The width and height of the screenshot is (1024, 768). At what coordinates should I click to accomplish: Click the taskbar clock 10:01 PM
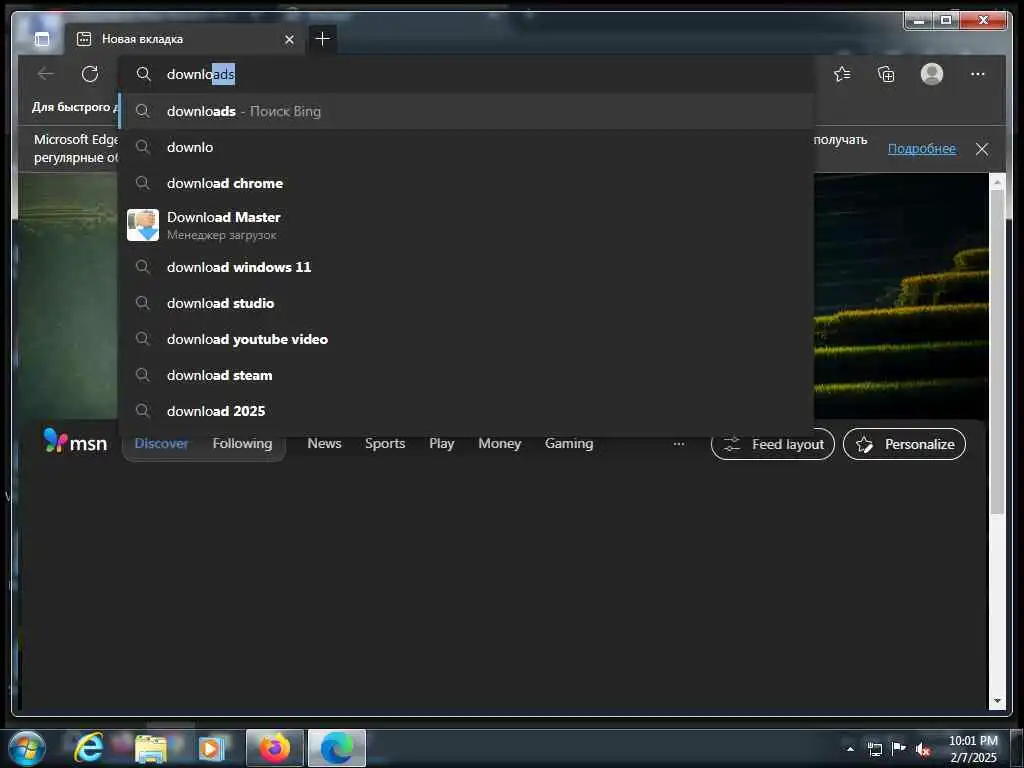(973, 741)
